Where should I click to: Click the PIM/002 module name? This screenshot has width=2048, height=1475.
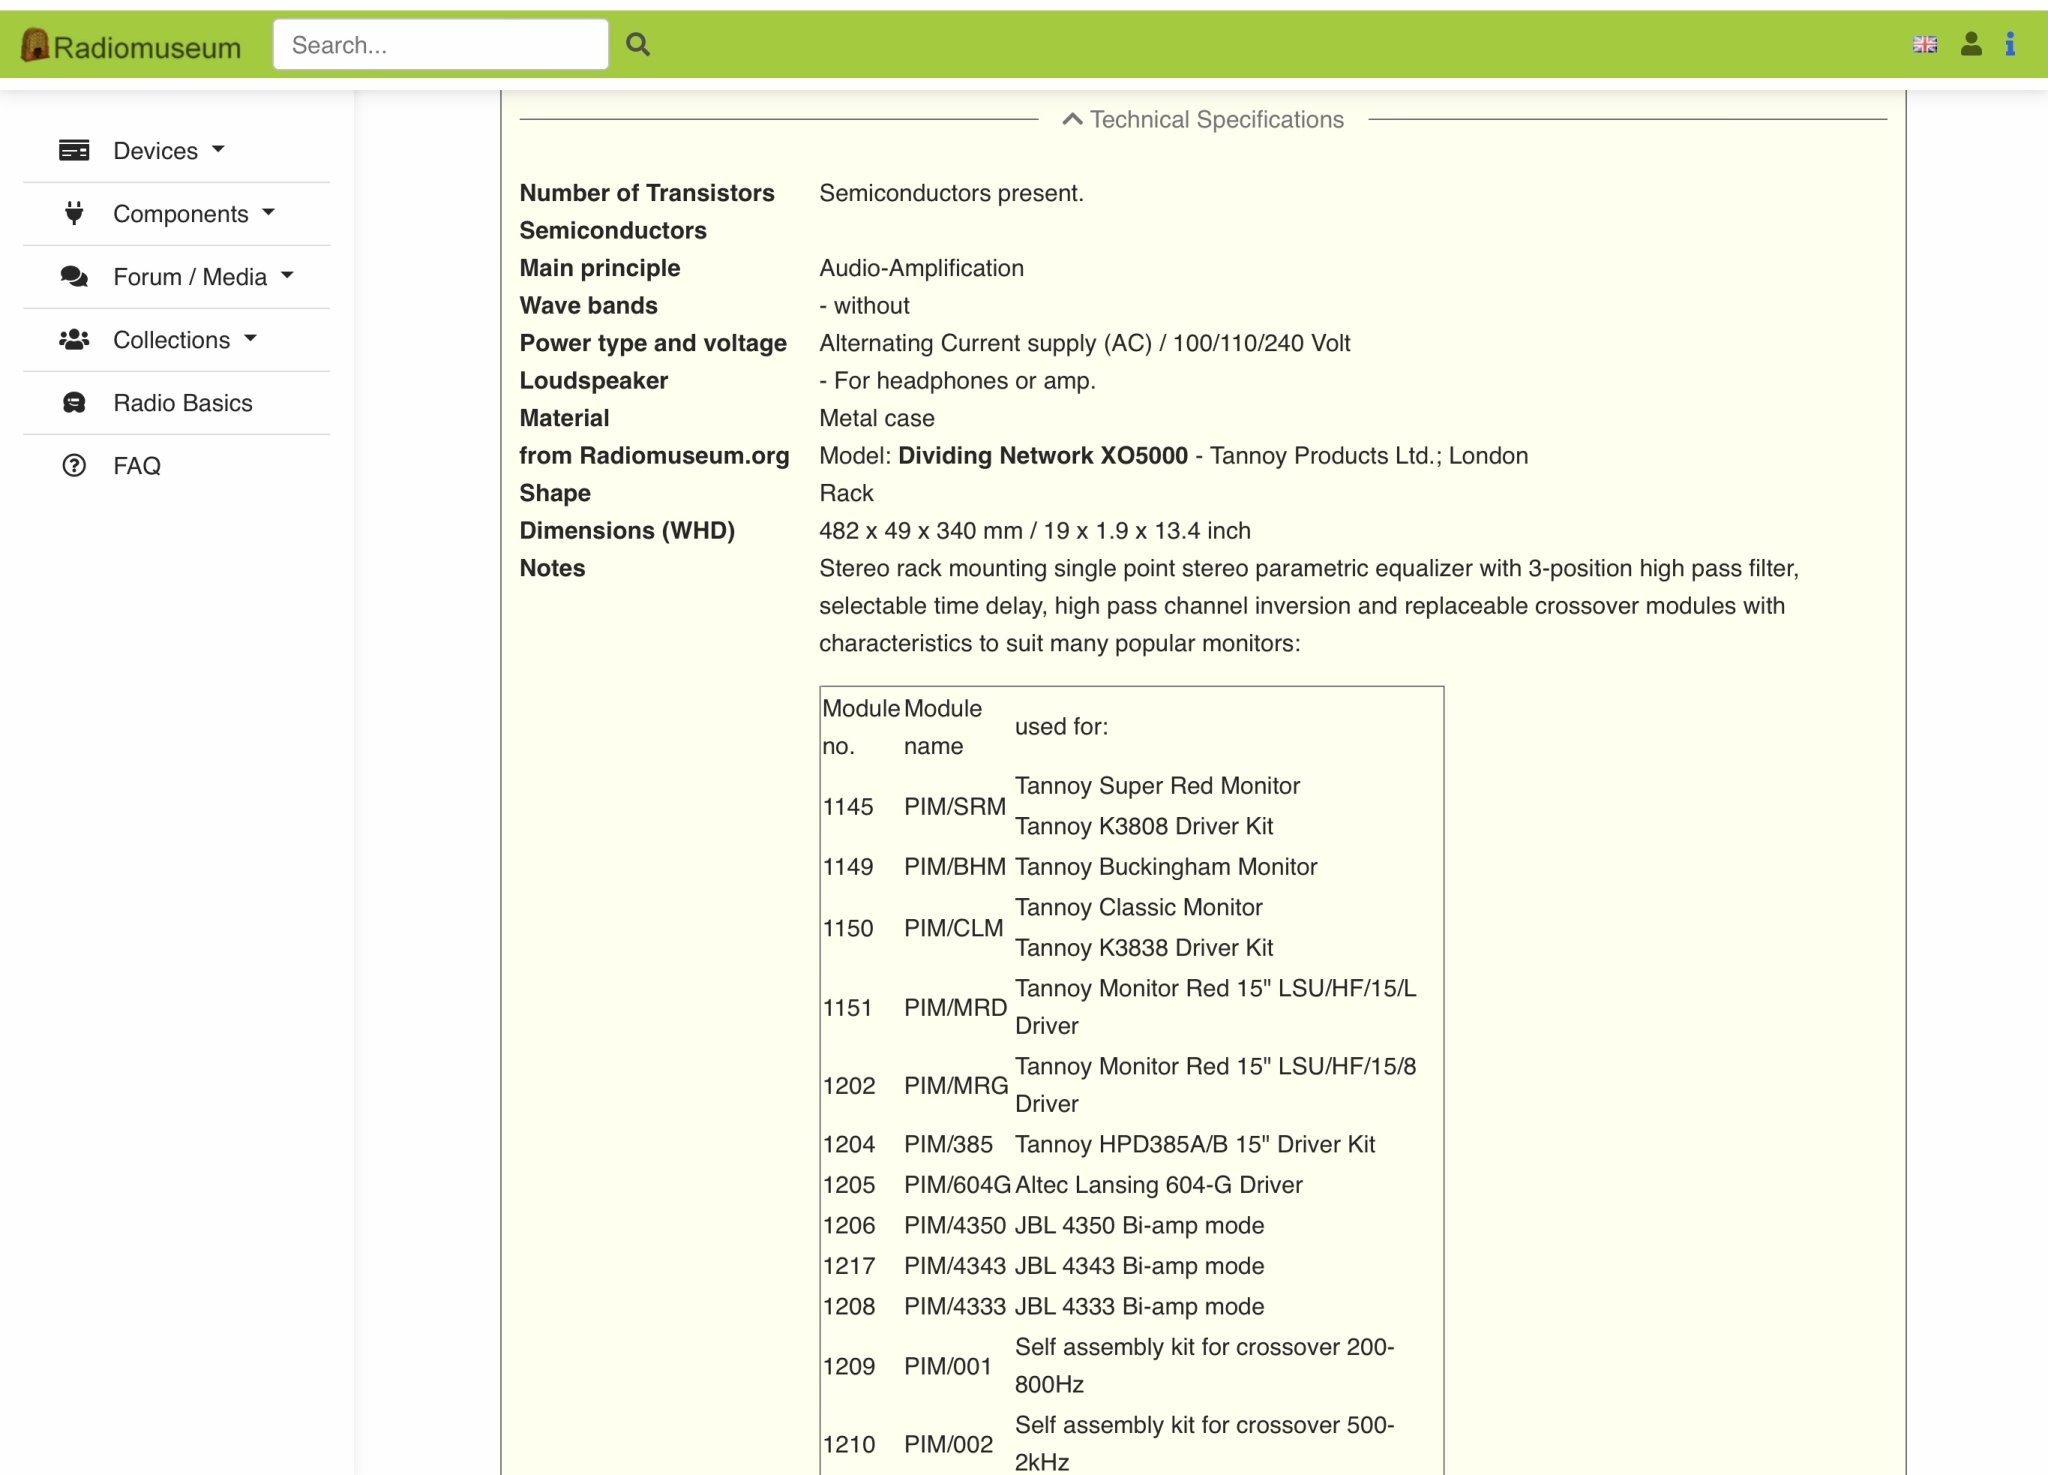point(948,1444)
